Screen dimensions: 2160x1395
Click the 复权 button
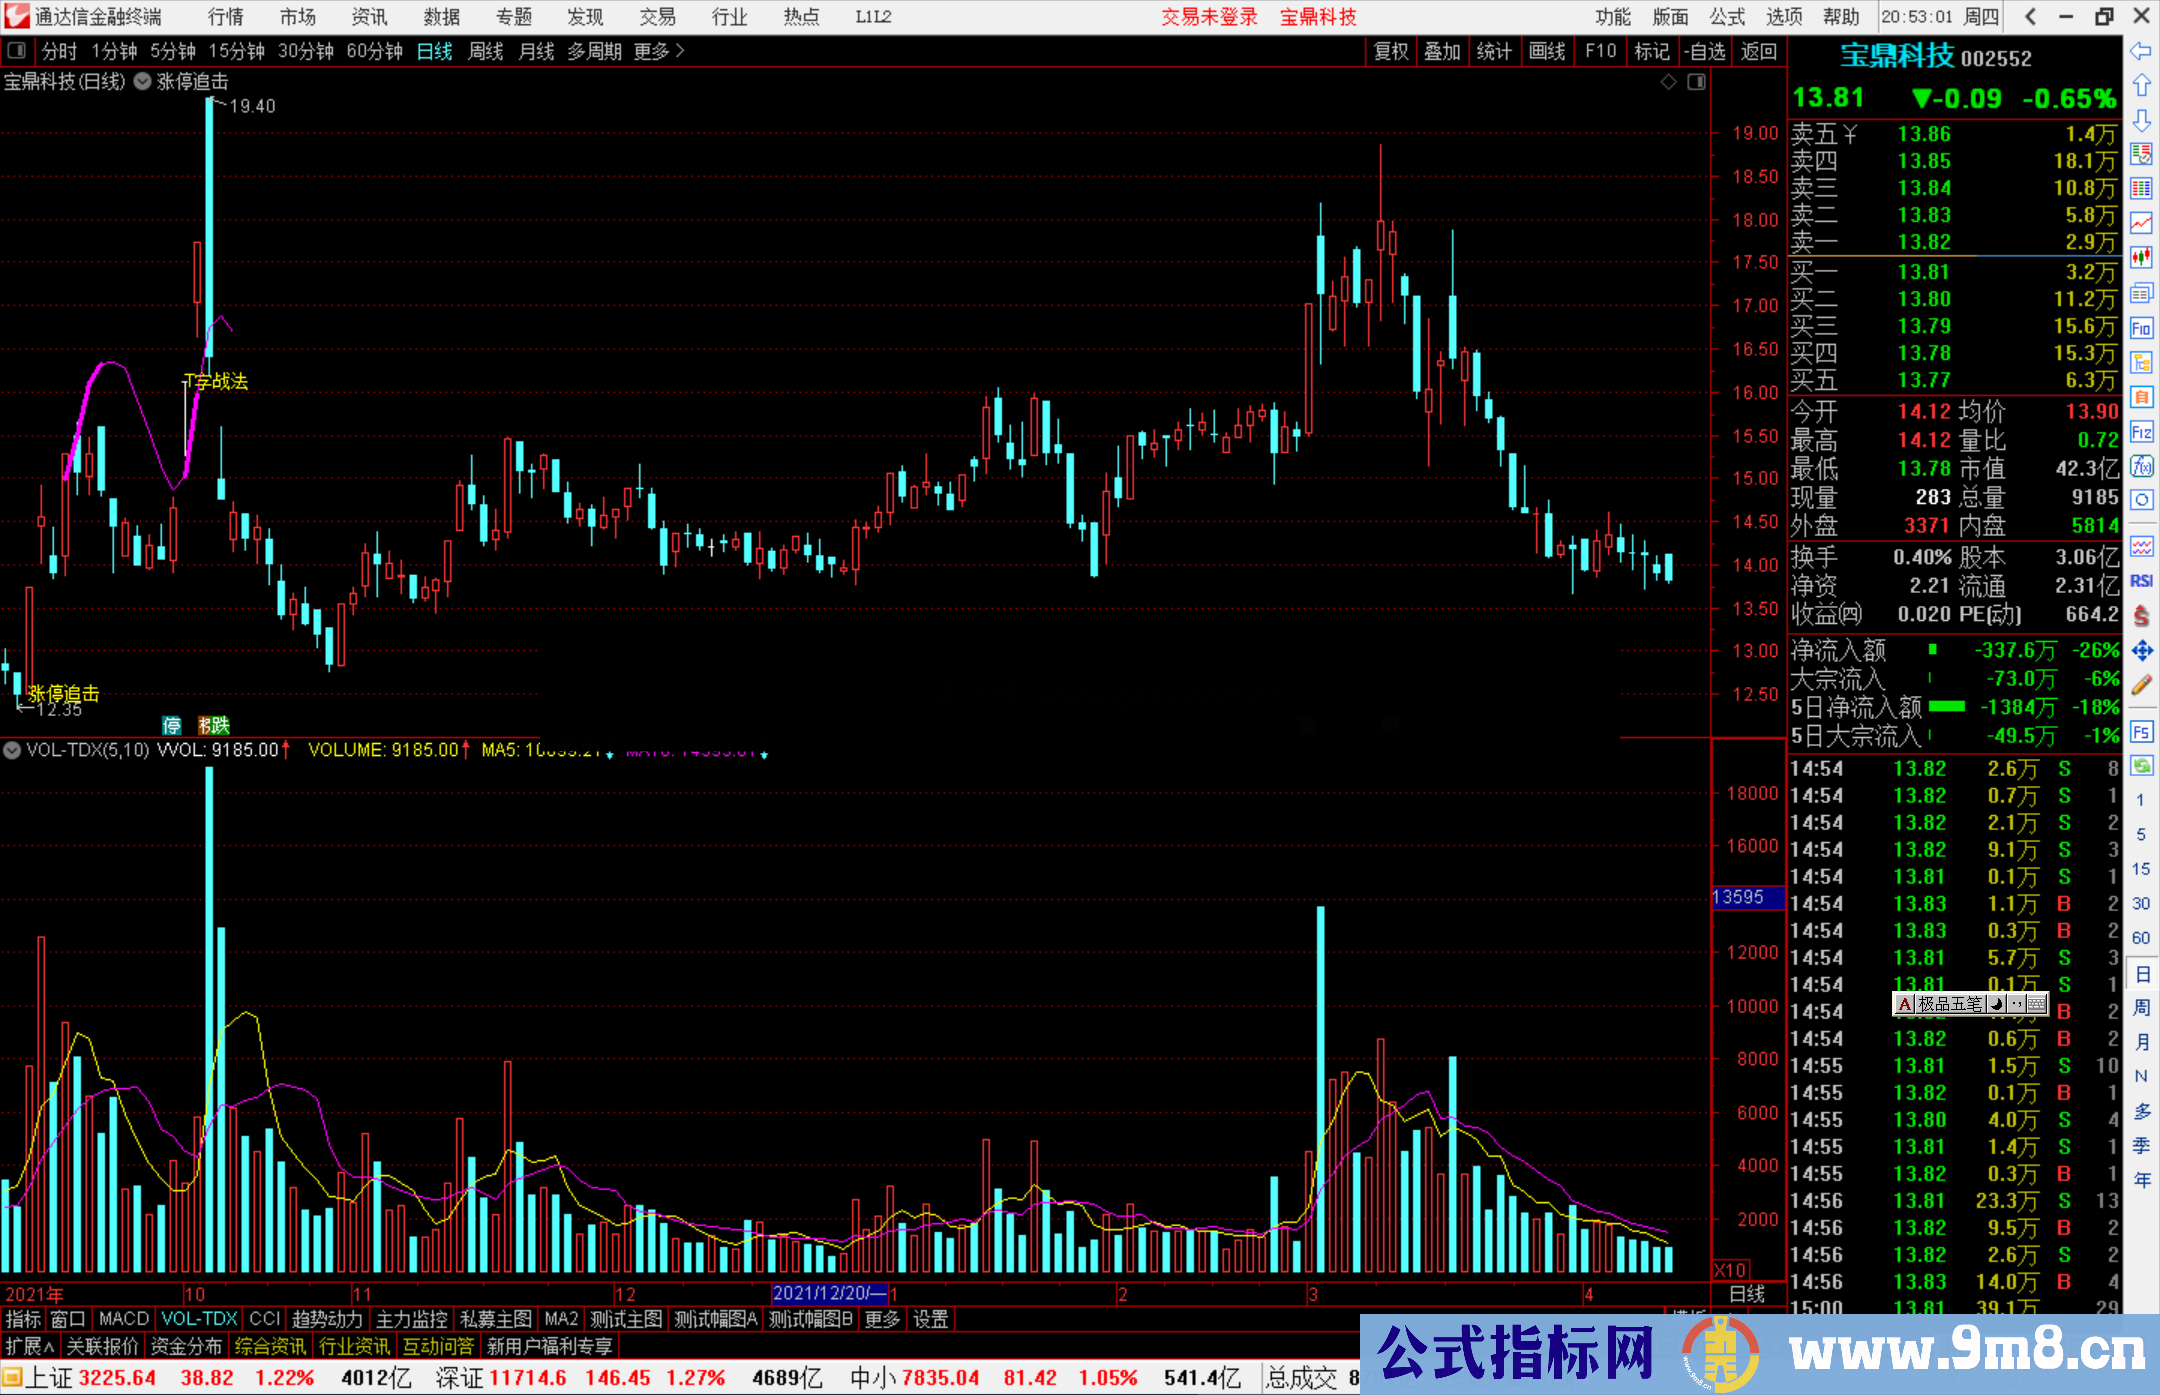1391,51
